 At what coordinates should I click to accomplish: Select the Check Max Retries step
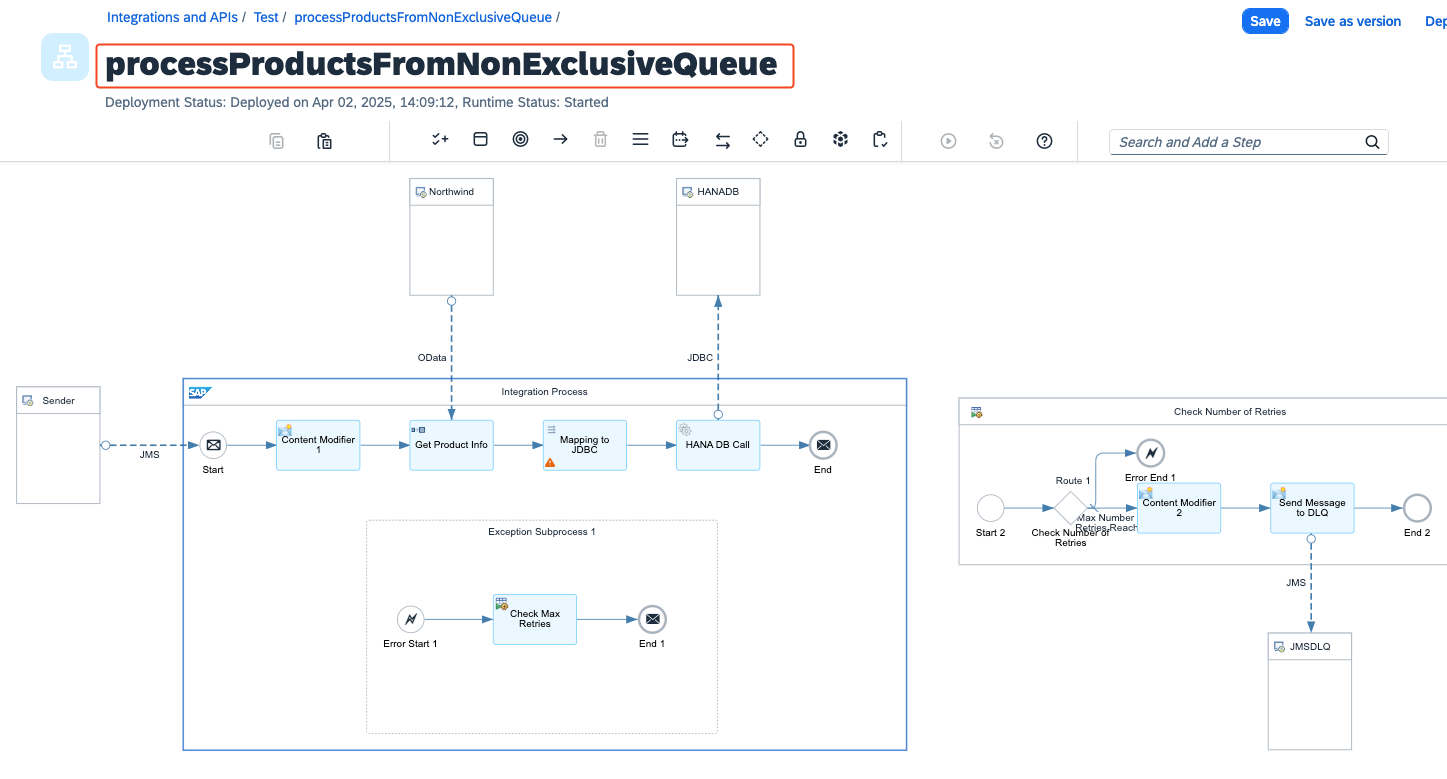(x=535, y=619)
